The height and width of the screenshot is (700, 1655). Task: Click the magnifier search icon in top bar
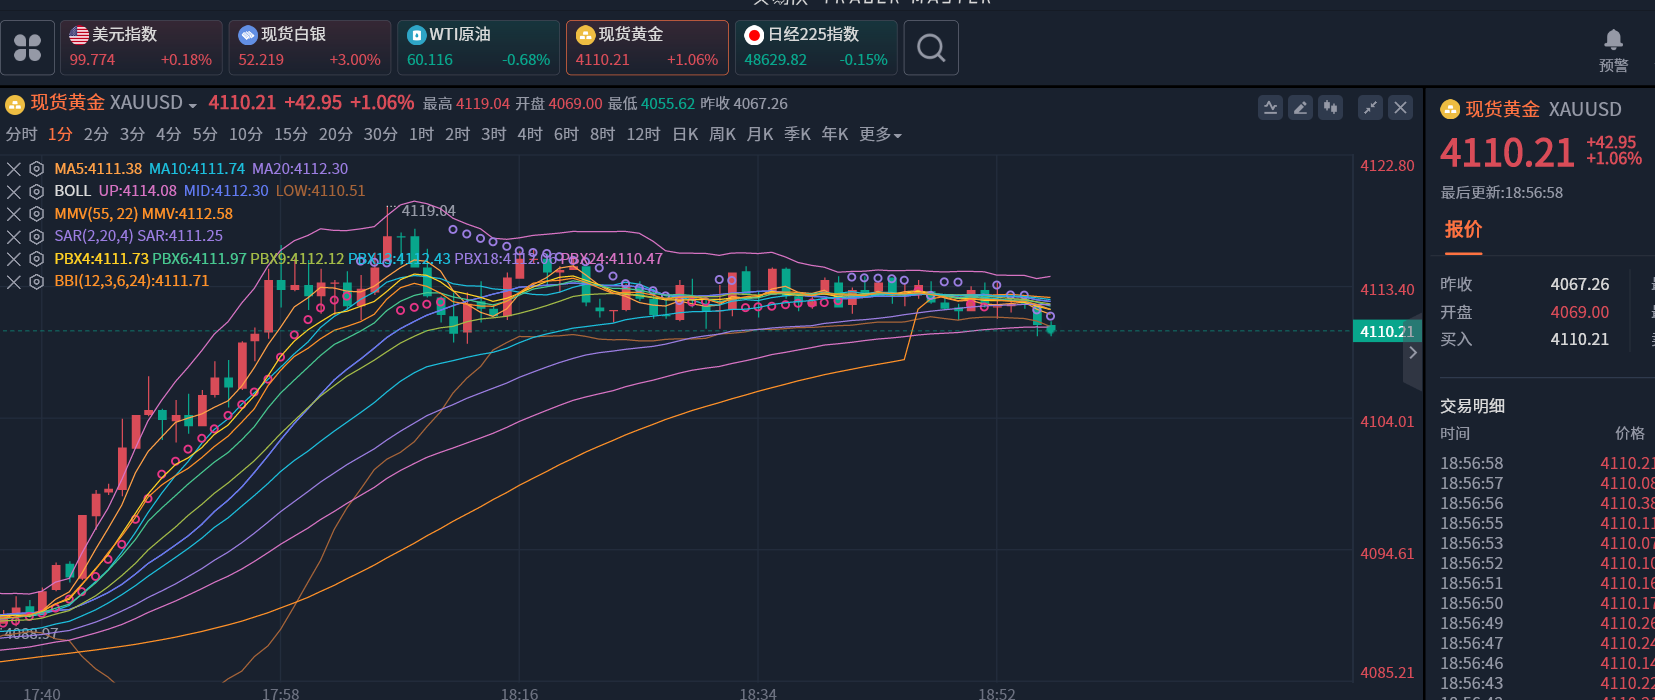click(x=931, y=48)
